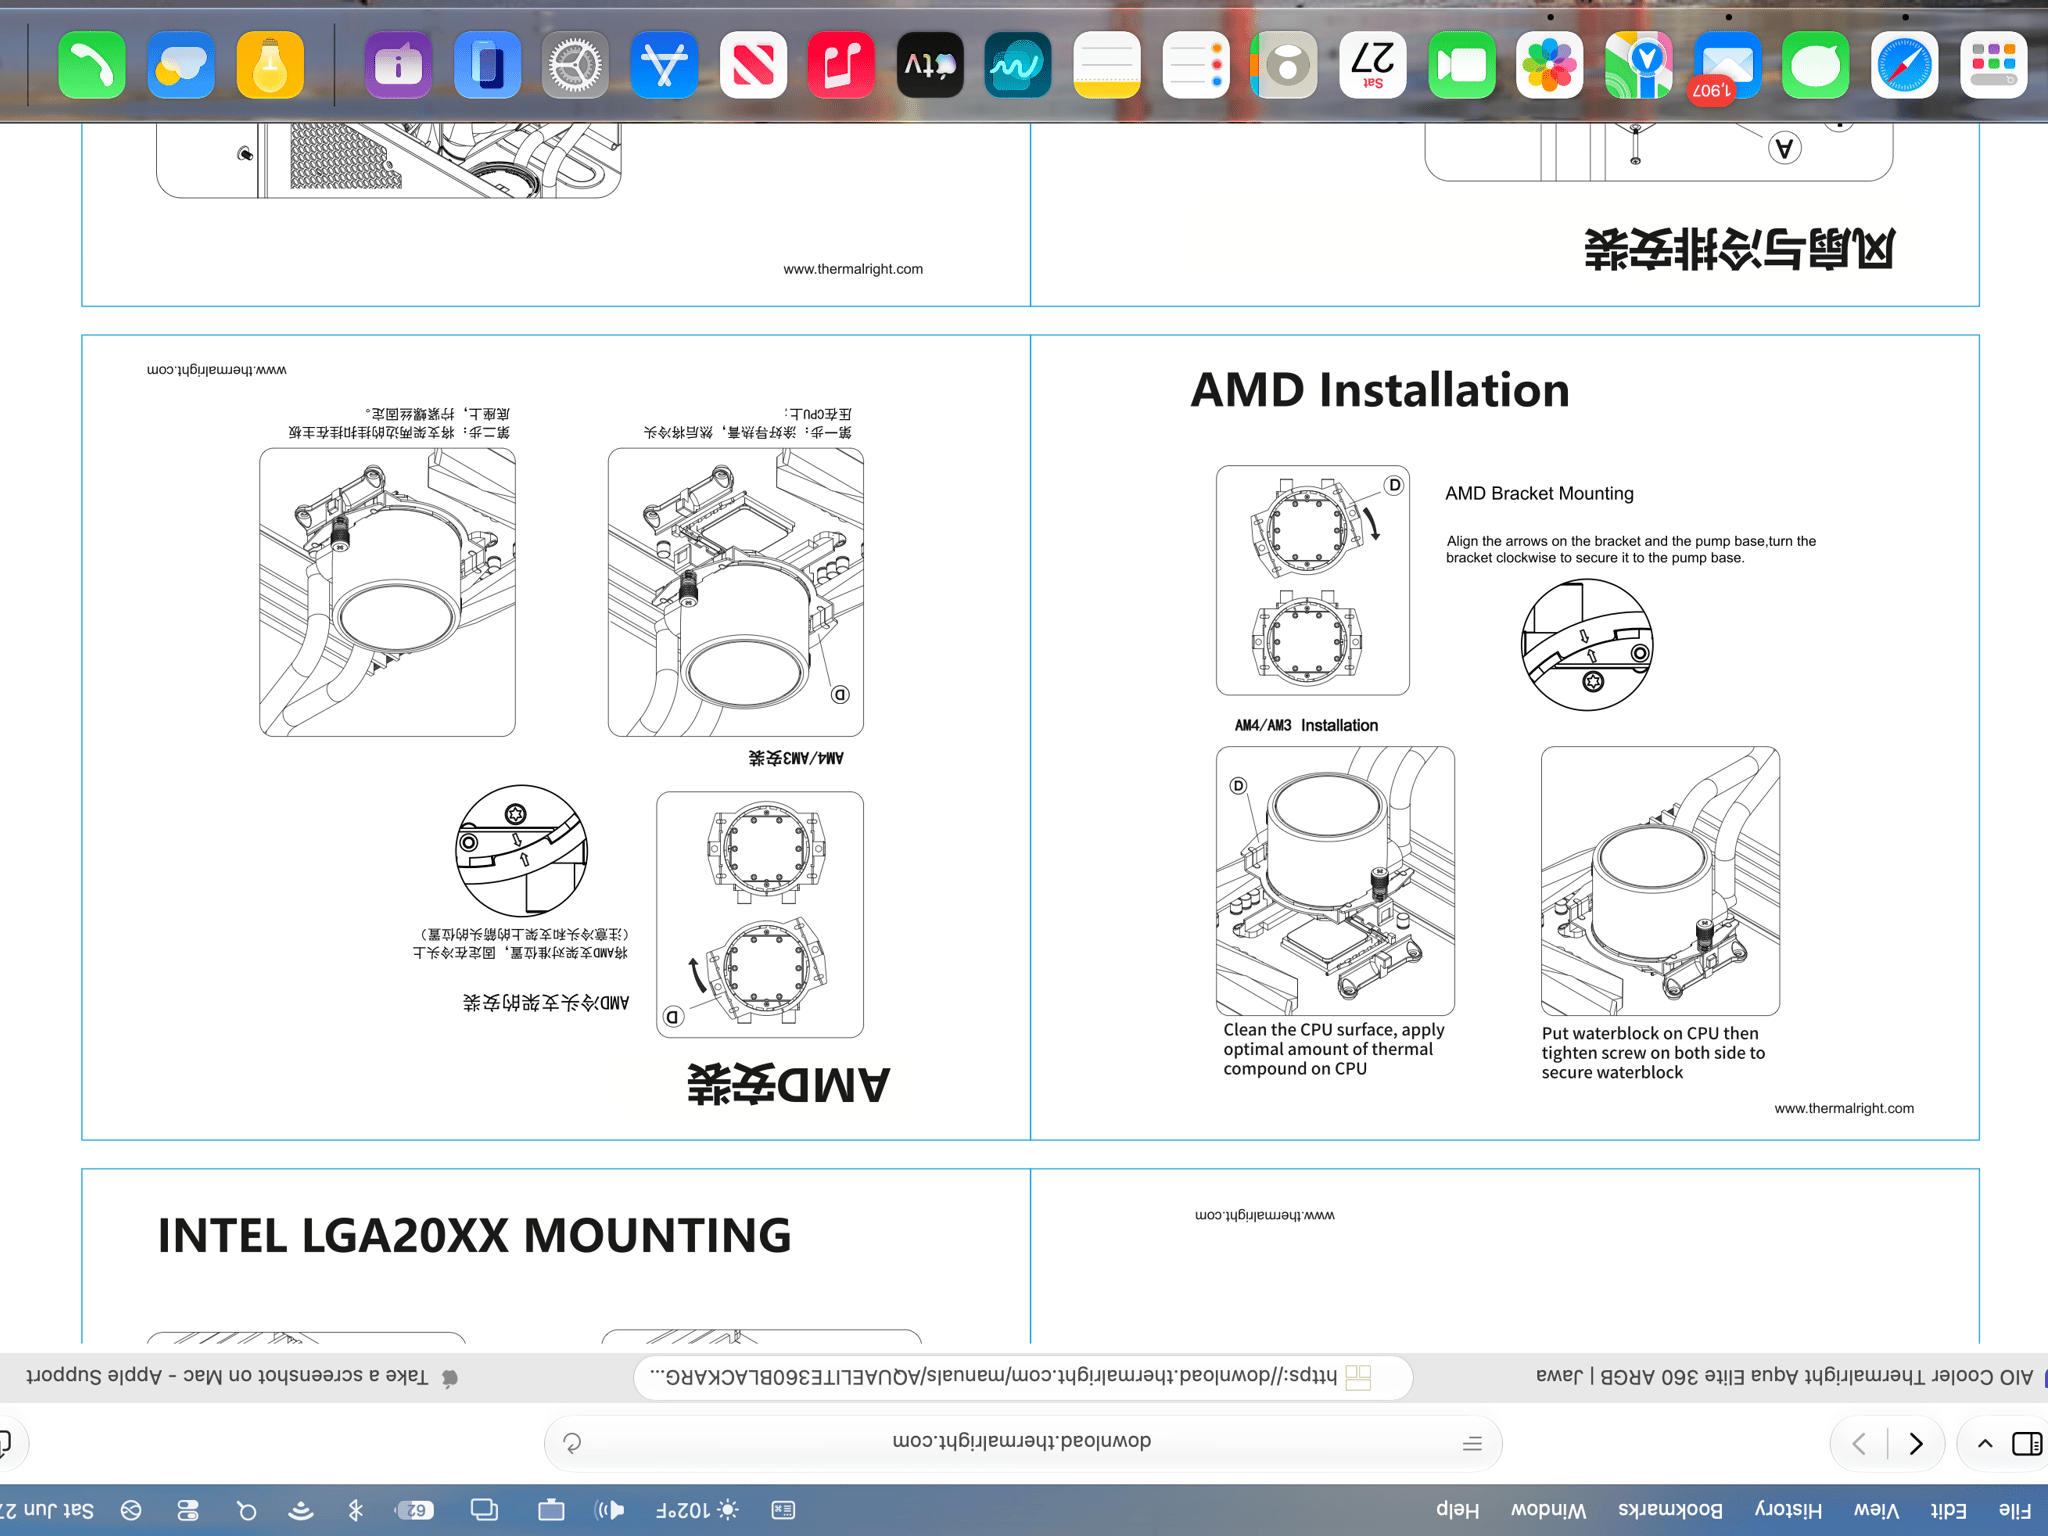
Task: Launch FaceTime from the Dock
Action: (x=1462, y=66)
